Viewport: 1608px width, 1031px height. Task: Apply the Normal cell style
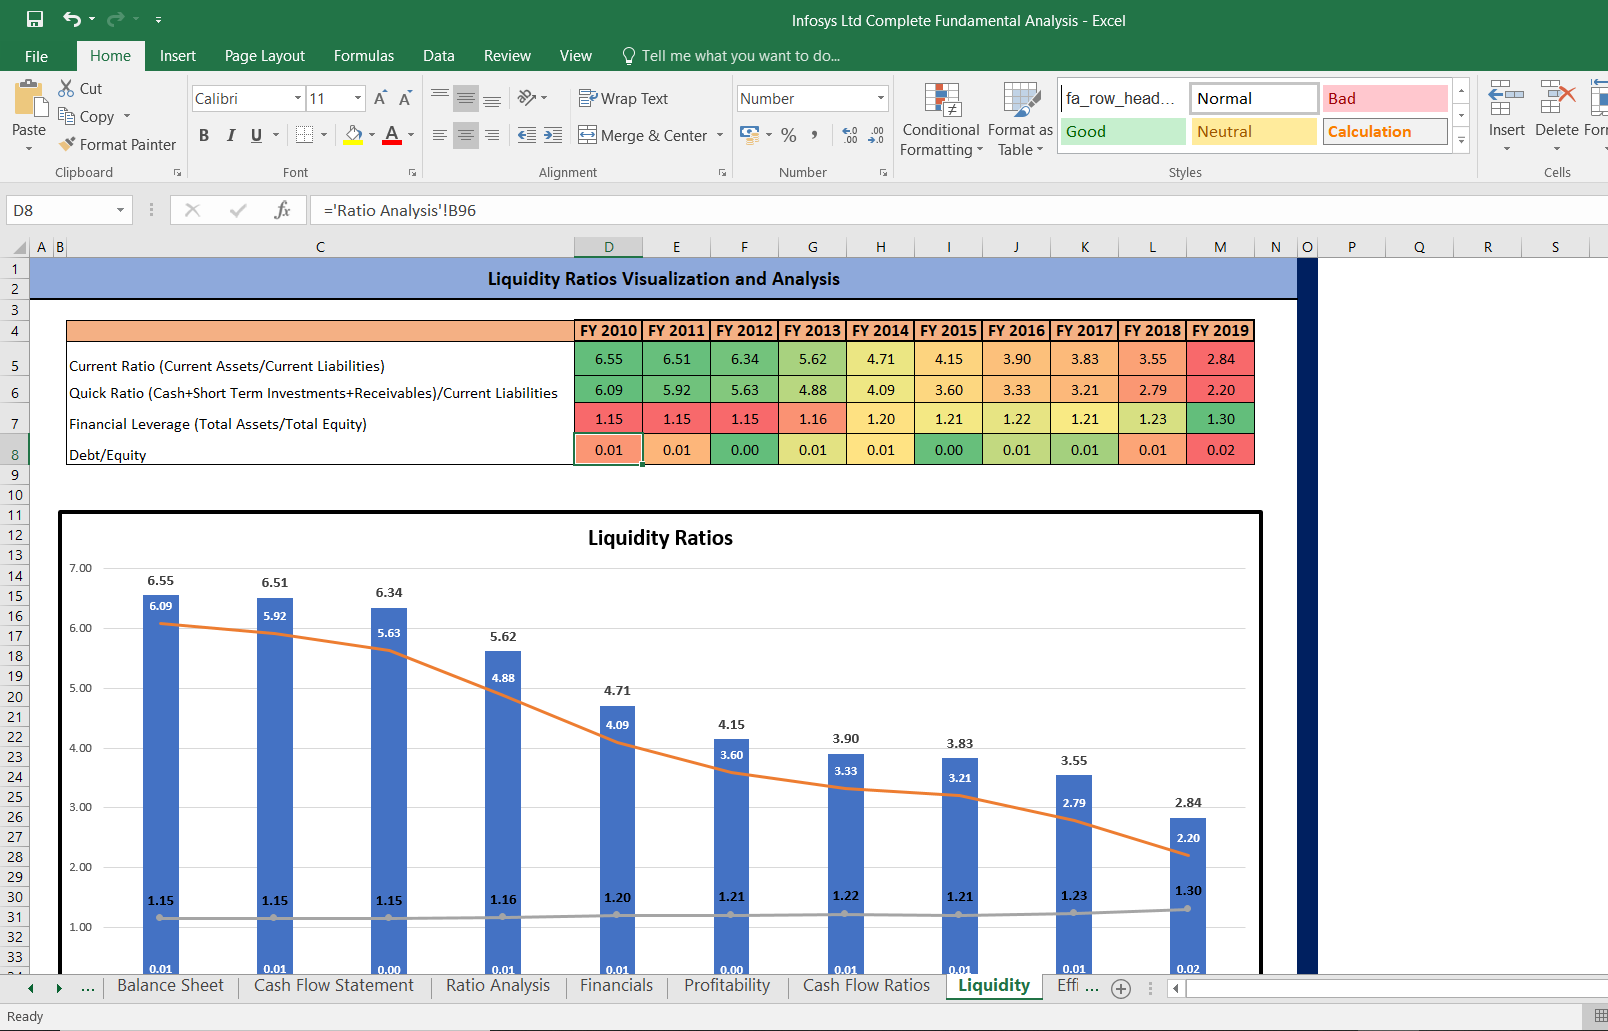point(1254,98)
